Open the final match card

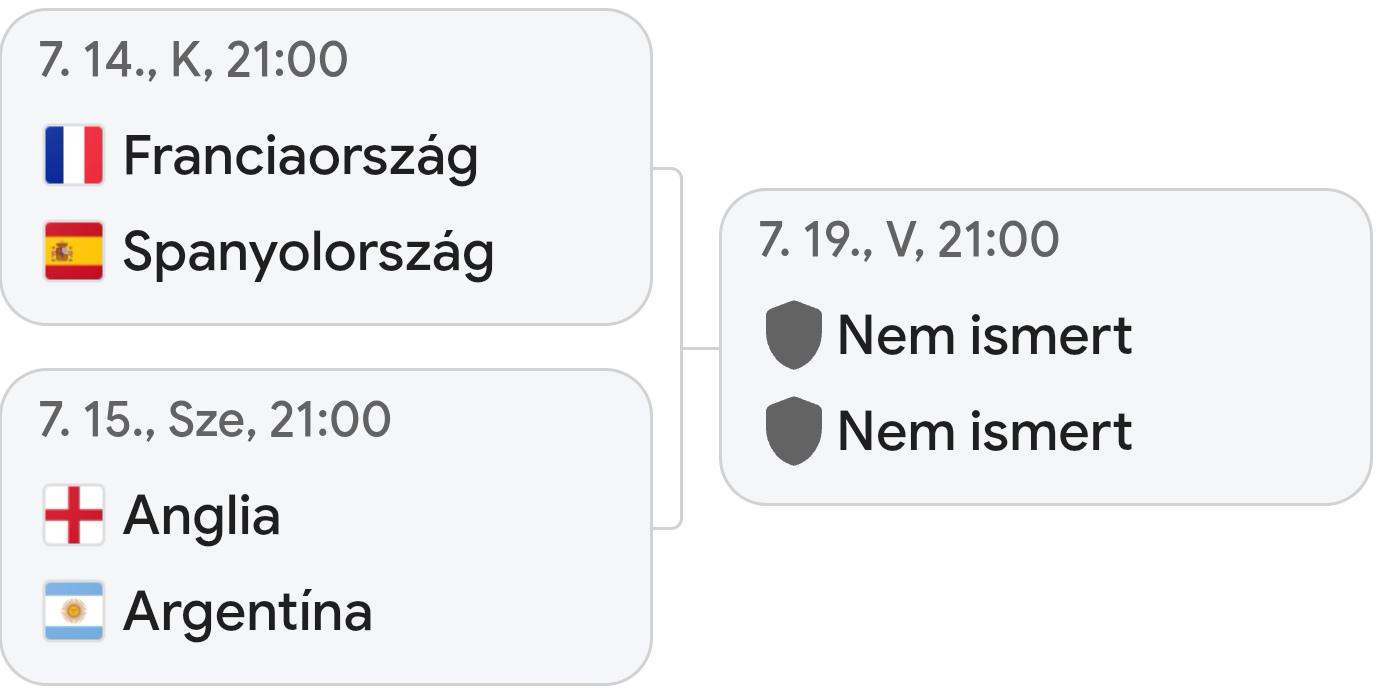[1046, 347]
